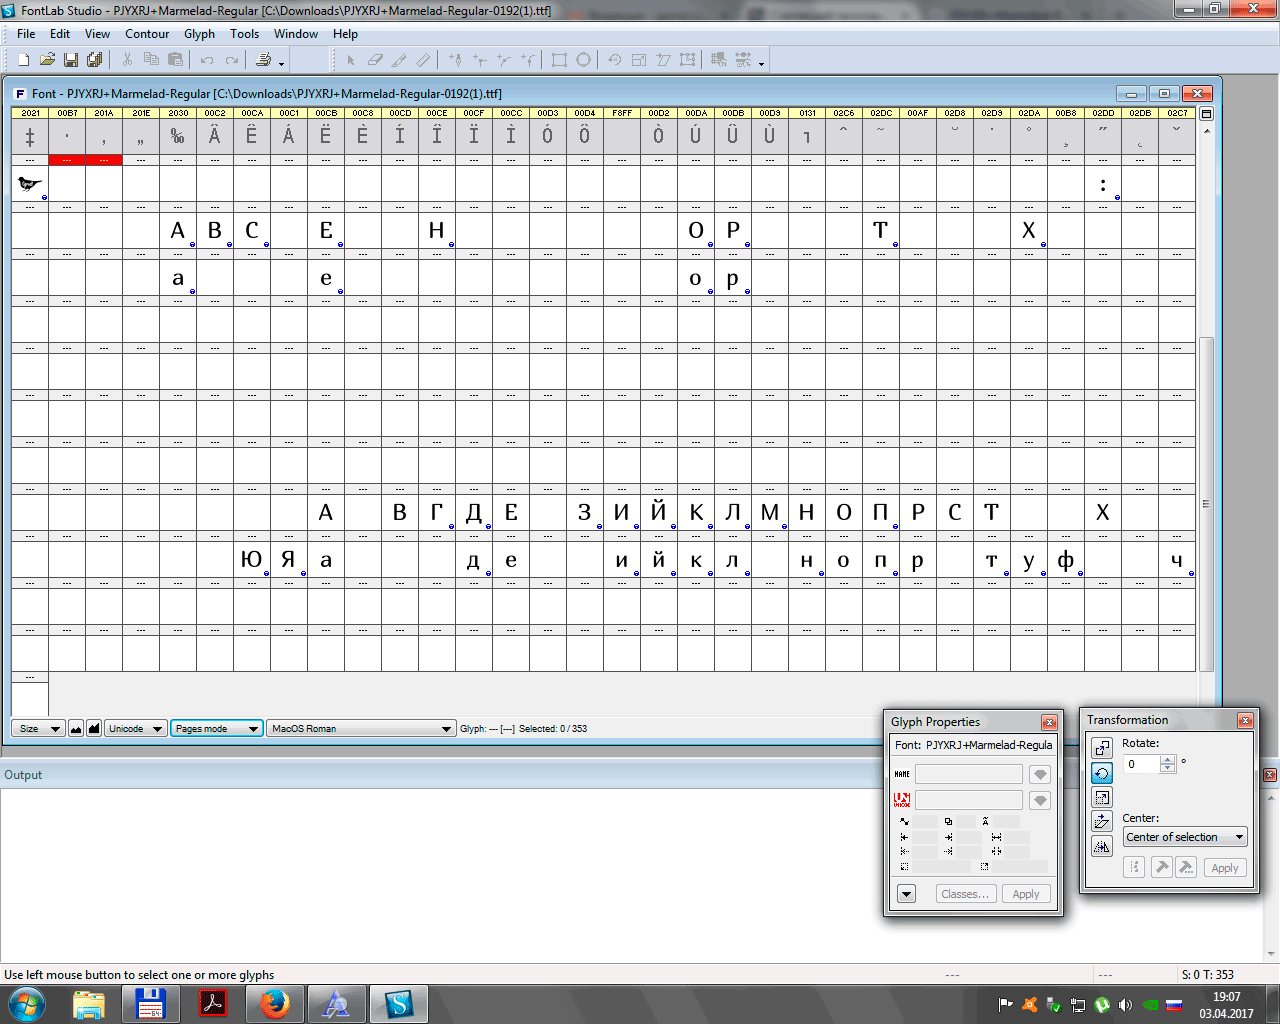
Task: Open the Size dropdown in the font window
Action: [x=38, y=728]
